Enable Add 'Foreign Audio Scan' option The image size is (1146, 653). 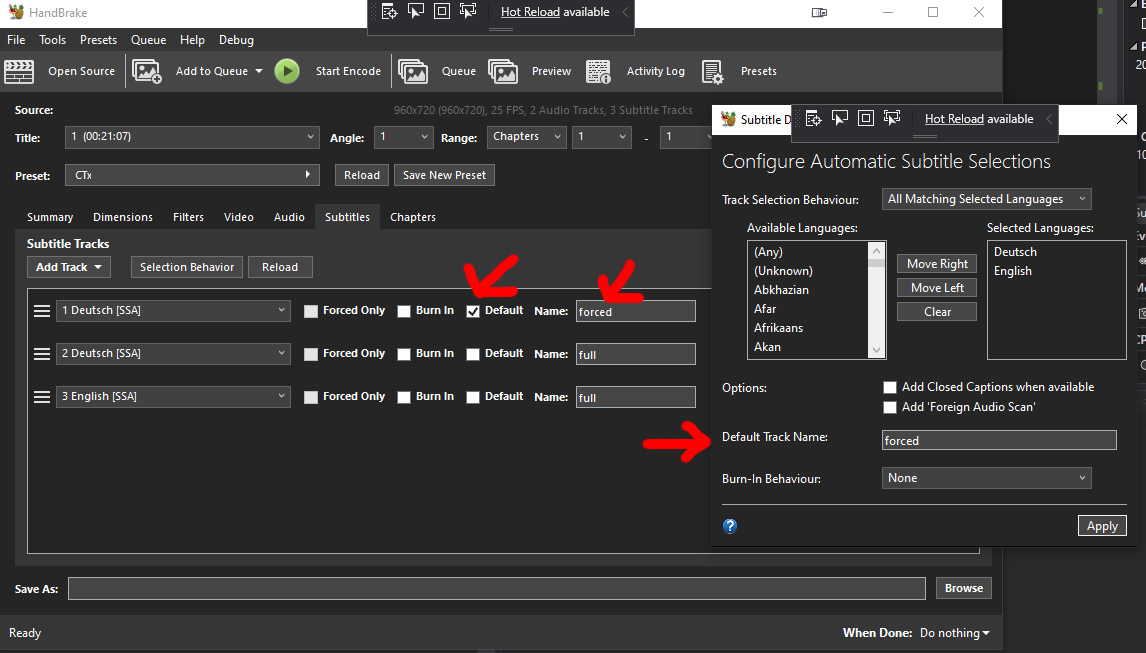(x=889, y=407)
